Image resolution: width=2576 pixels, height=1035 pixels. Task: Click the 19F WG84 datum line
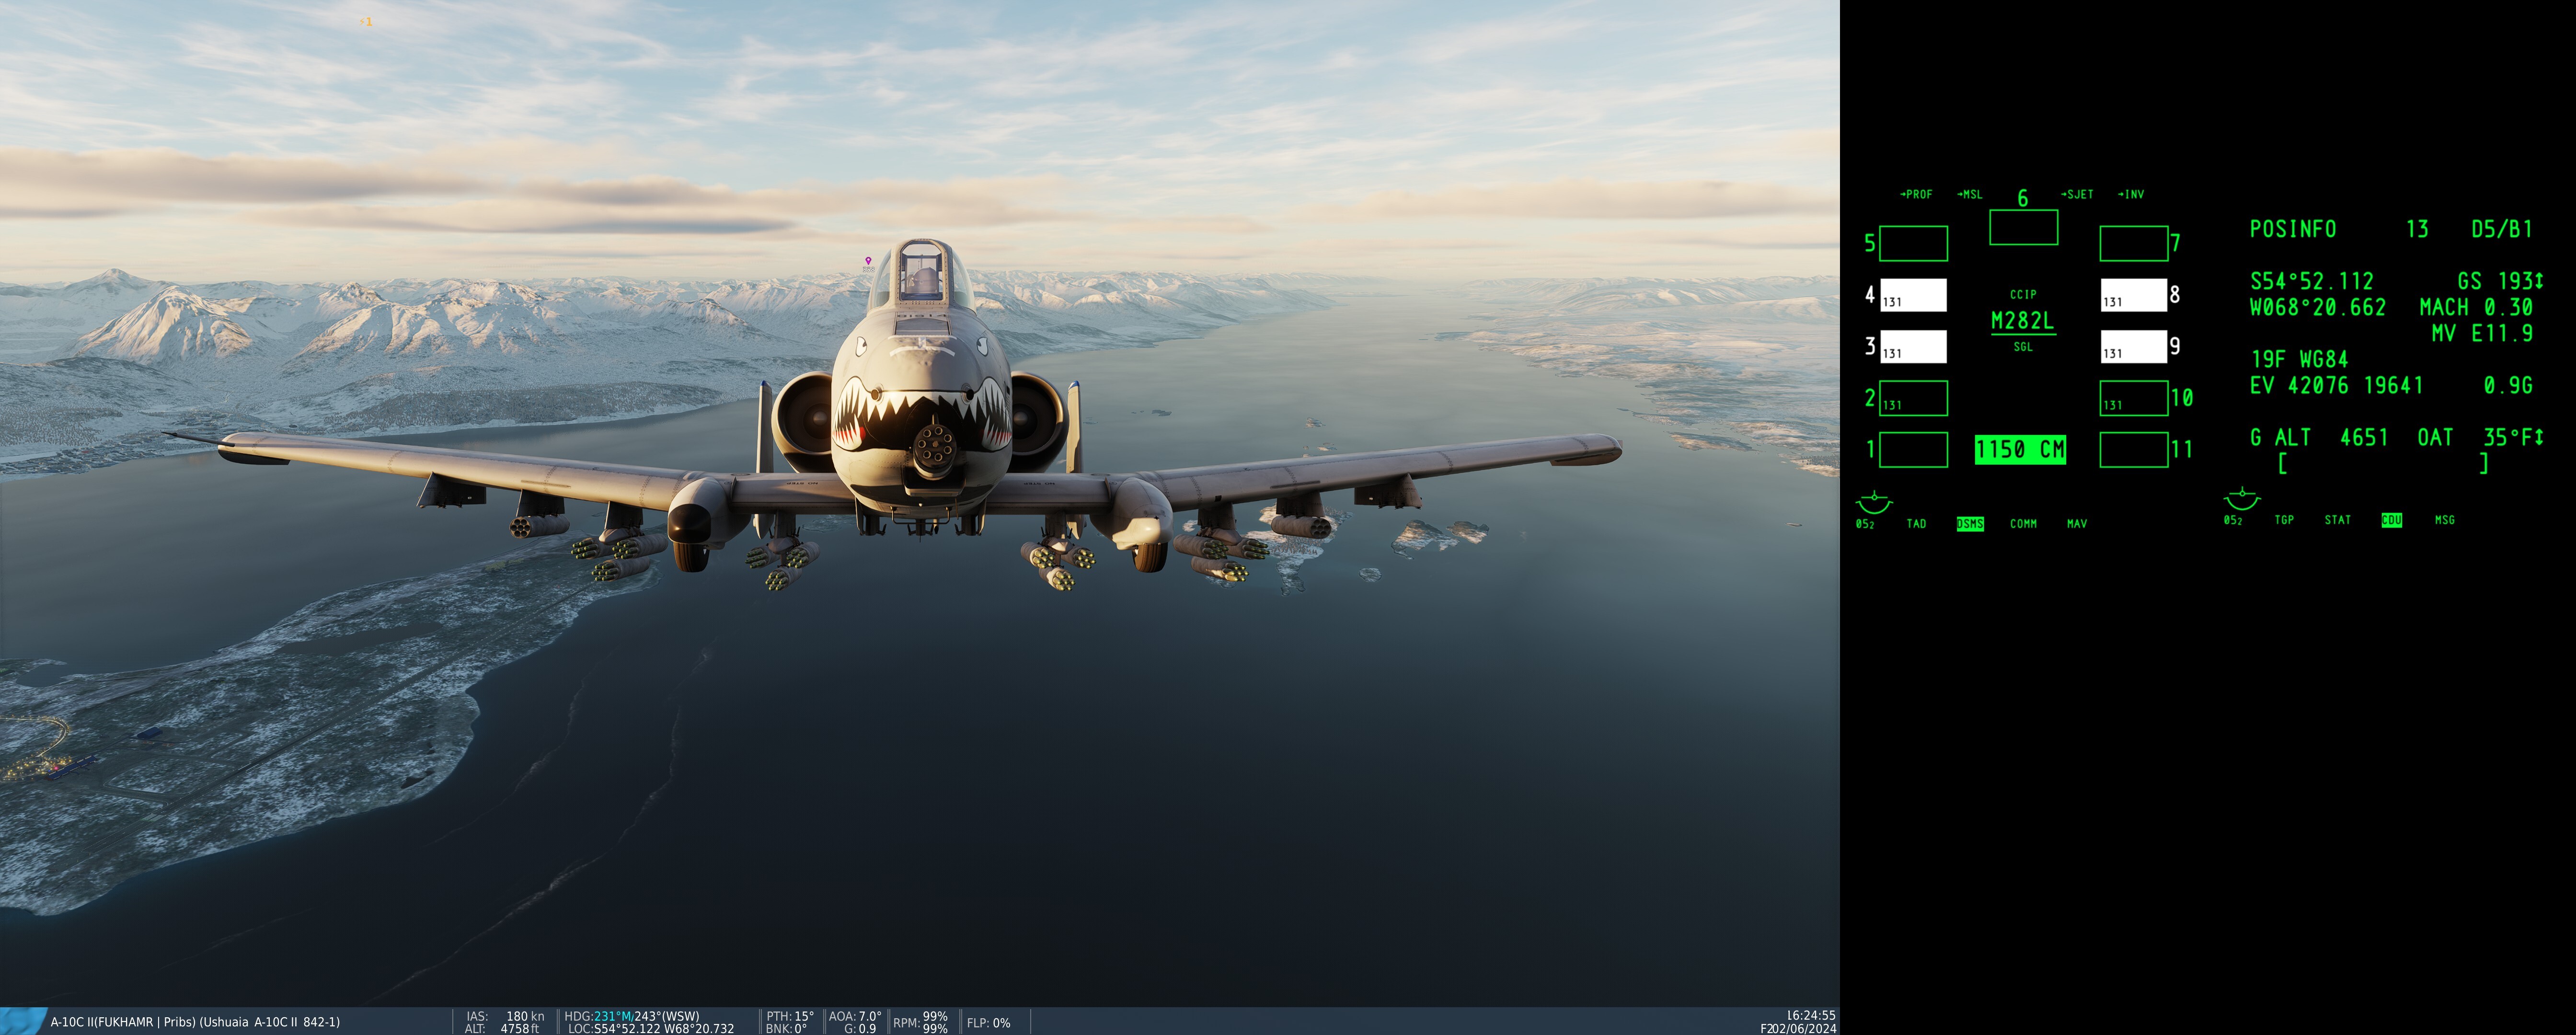2299,359
